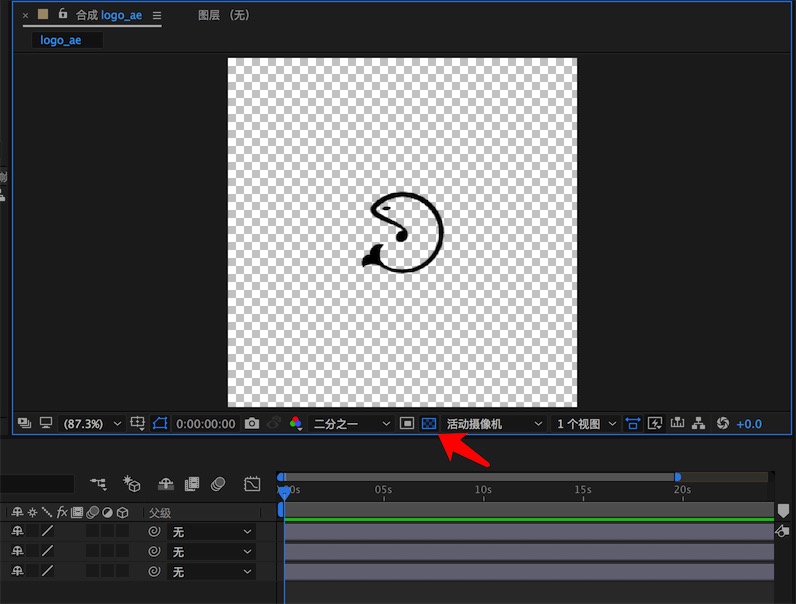Open the composition flowchart icon
This screenshot has height=604, width=796.
tap(699, 424)
